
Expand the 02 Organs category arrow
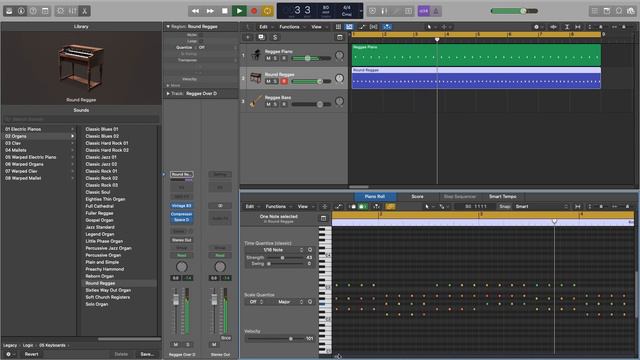tap(73, 136)
